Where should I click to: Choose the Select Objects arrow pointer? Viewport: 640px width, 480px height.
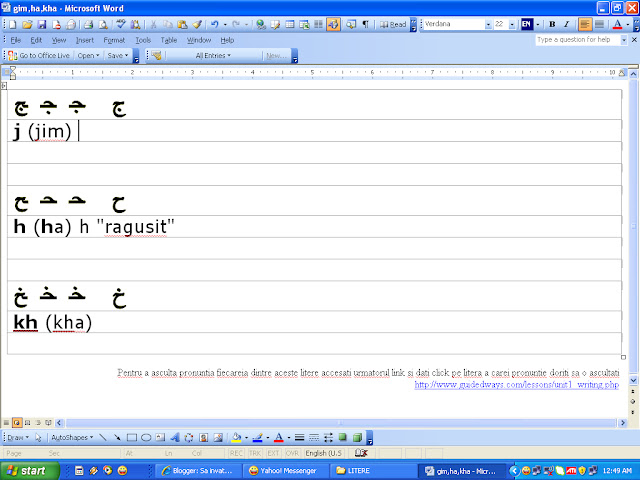tap(38, 438)
